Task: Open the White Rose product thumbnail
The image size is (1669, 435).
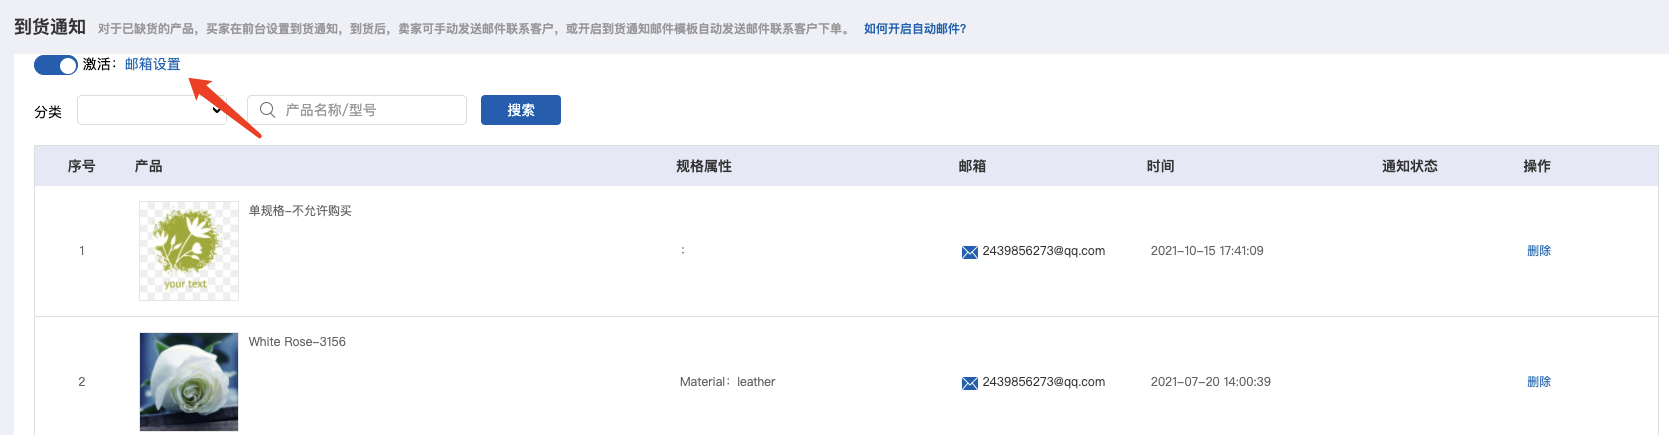Action: [x=189, y=382]
